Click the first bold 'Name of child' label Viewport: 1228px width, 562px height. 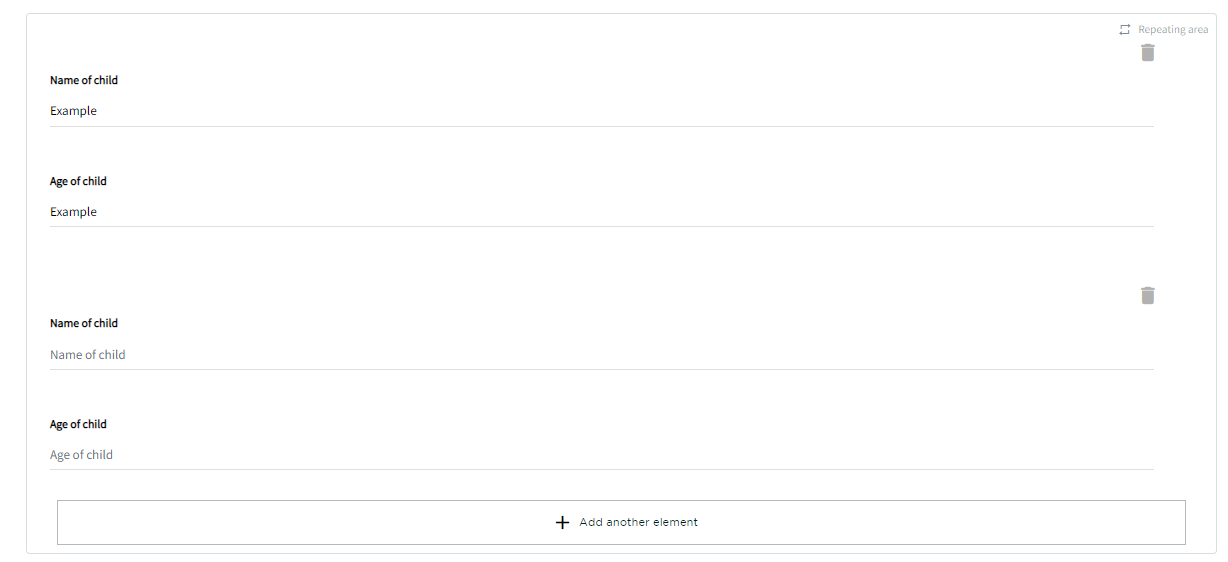tap(84, 80)
